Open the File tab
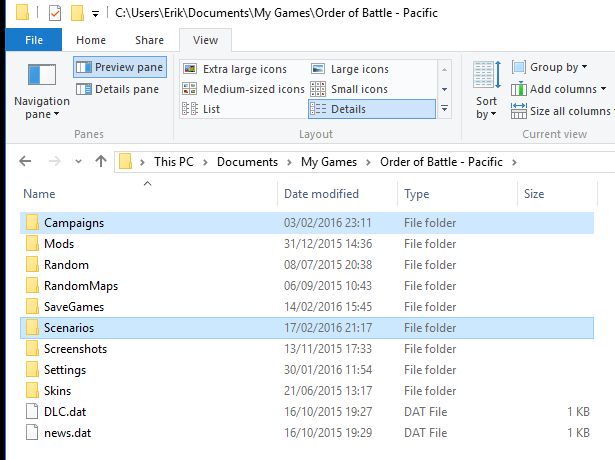The height and width of the screenshot is (460, 615). pos(34,40)
